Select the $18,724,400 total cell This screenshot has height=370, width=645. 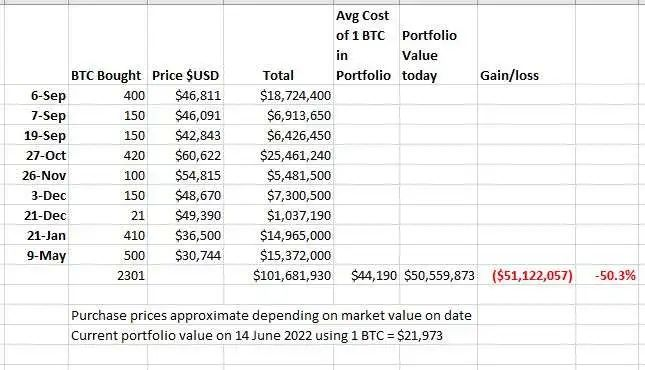click(278, 95)
